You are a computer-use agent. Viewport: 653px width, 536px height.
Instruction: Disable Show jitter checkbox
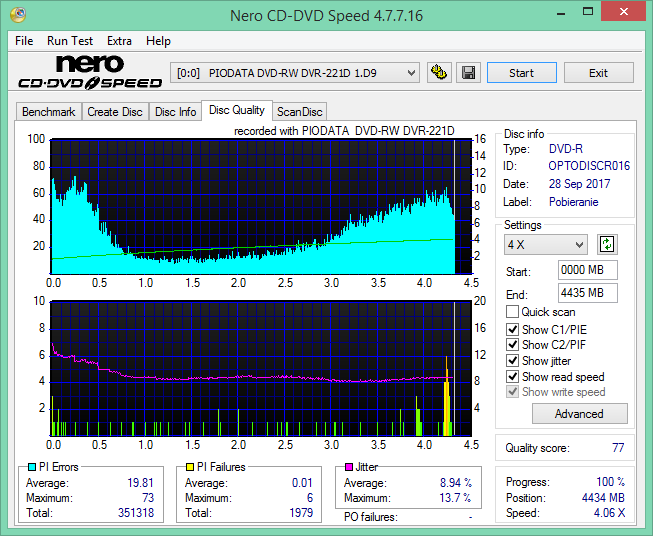point(512,361)
